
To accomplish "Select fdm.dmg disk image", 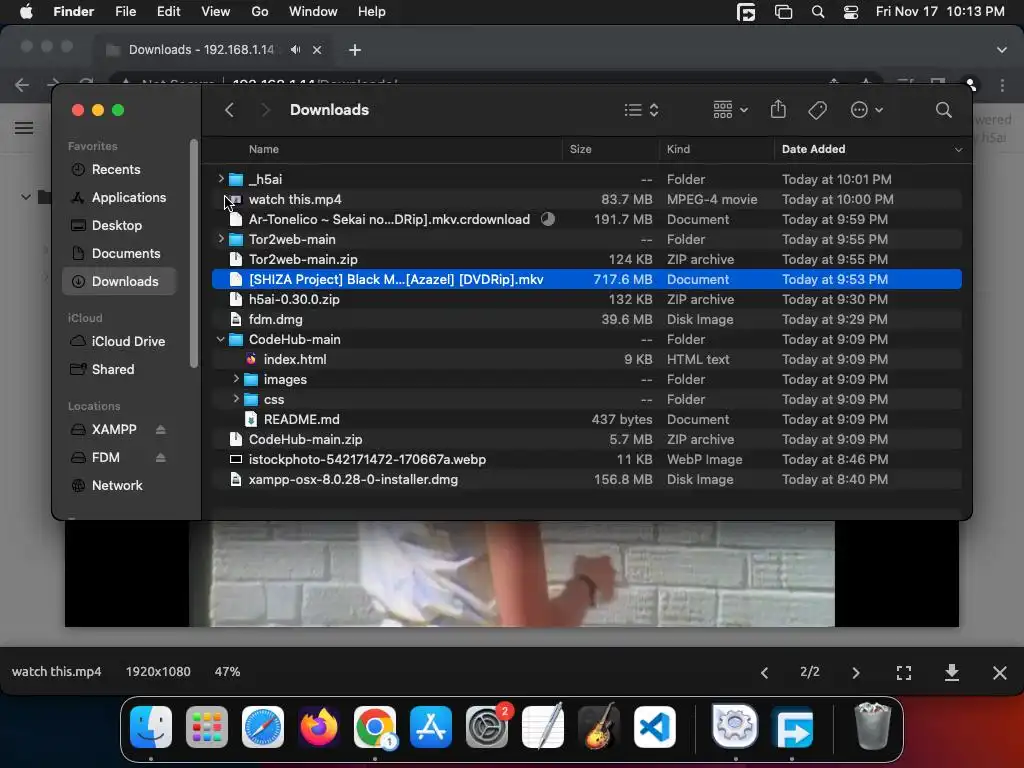I will (586, 319).
